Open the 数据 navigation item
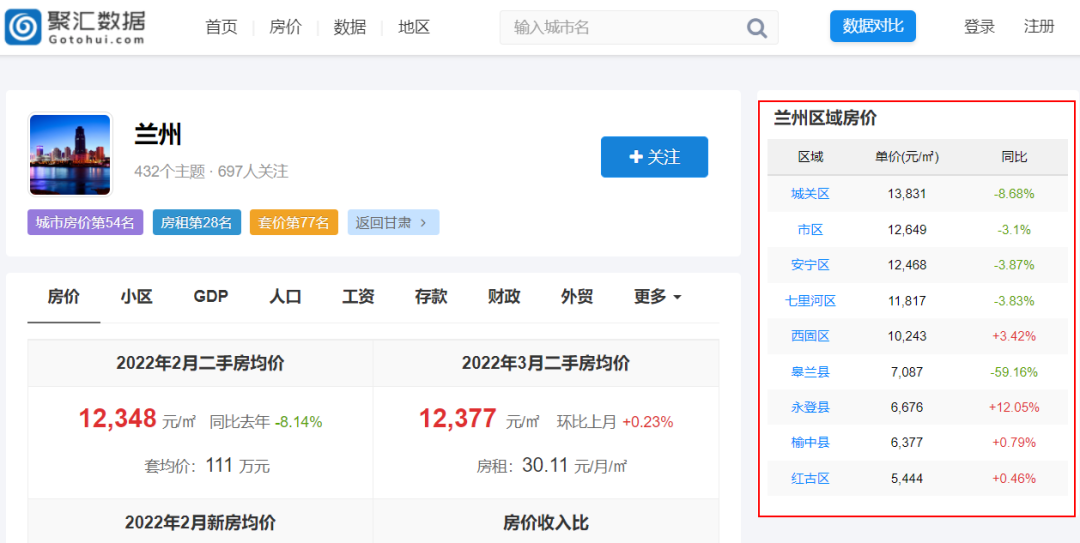This screenshot has width=1080, height=543. (x=350, y=28)
